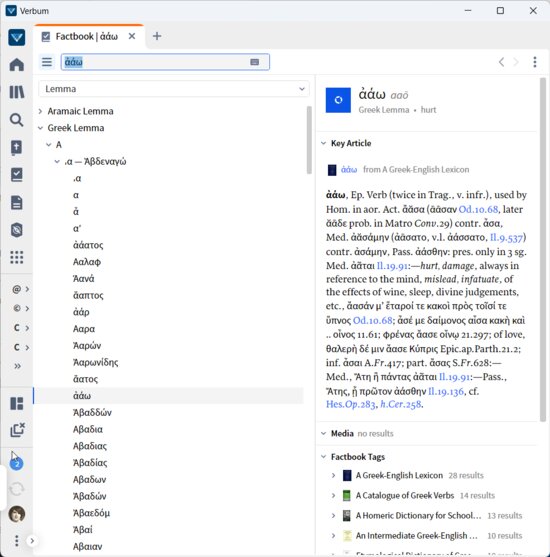Expand the @ shortcut arrow

coord(27,289)
